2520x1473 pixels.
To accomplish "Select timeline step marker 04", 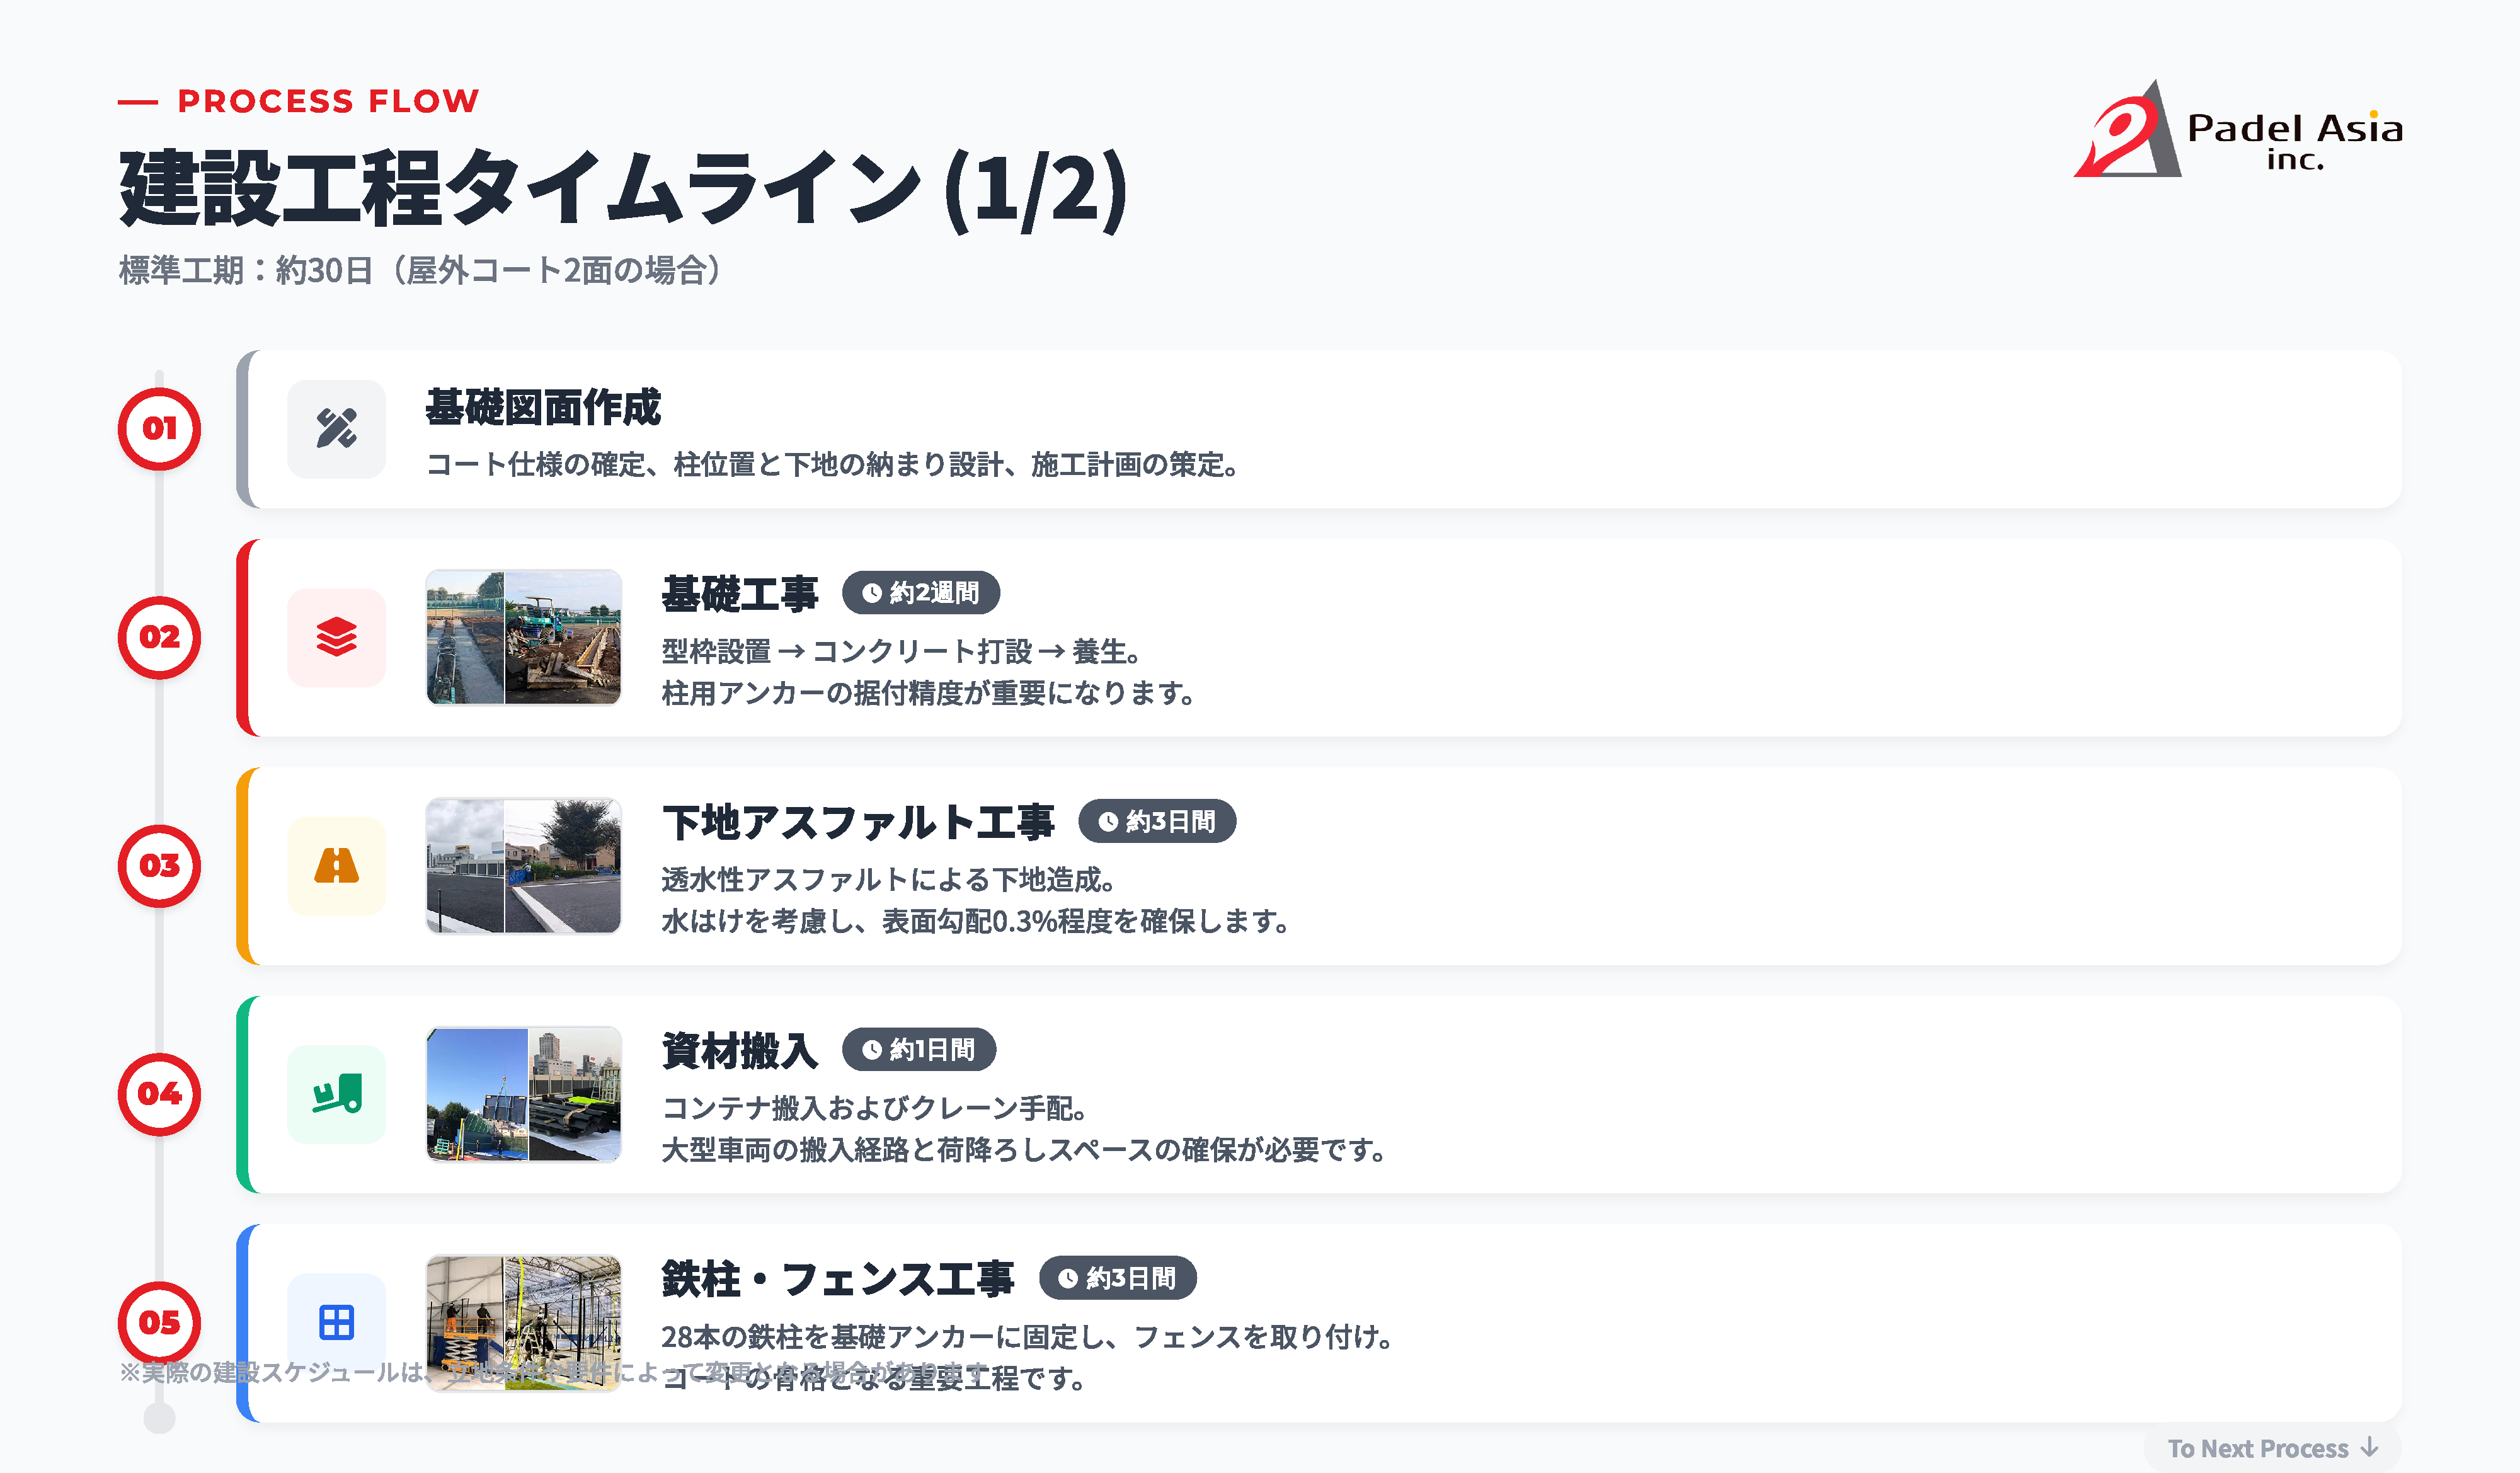I will [x=160, y=1094].
